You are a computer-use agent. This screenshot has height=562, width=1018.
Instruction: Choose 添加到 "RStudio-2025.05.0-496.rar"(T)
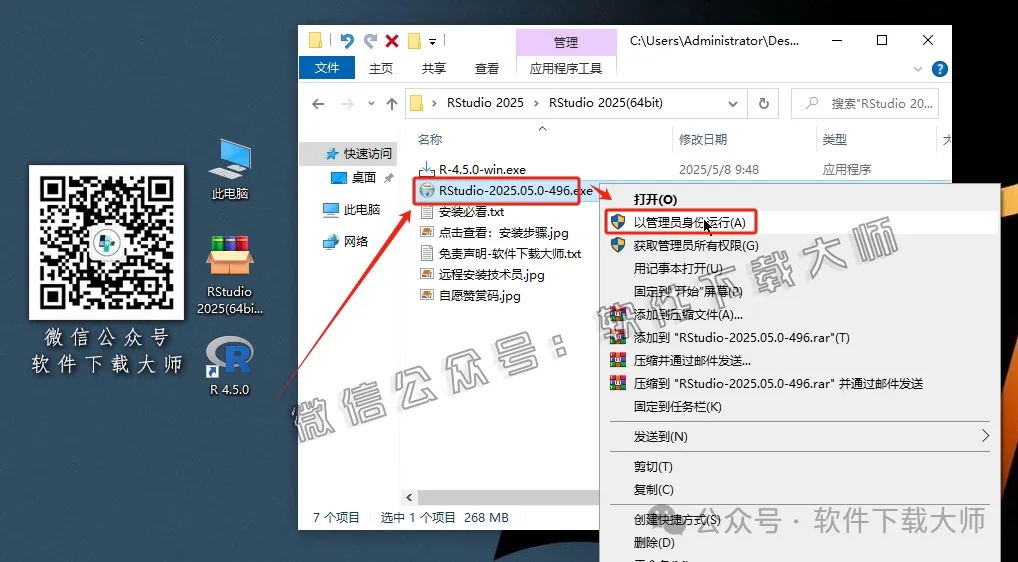click(x=741, y=337)
